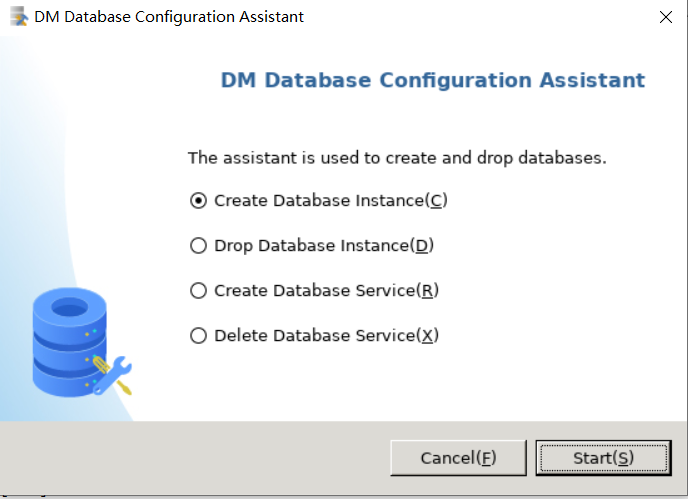Click the DM app icon in title bar
Viewport: 688px width, 499px height.
tap(19, 17)
